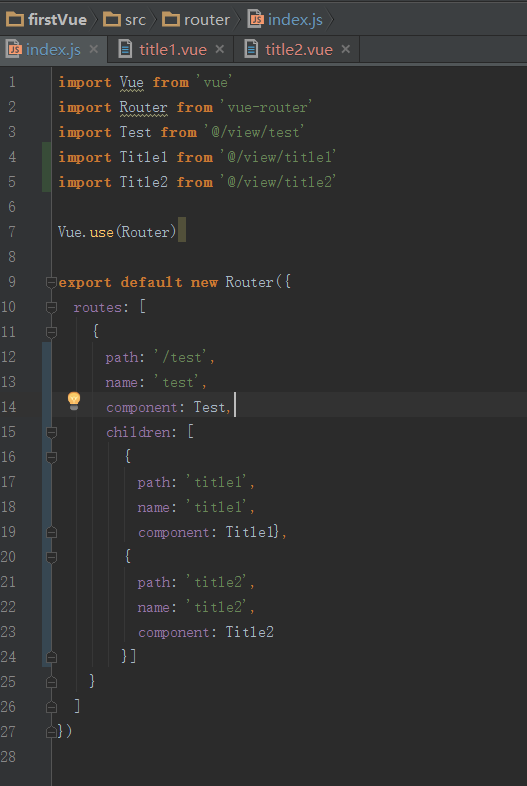This screenshot has width=527, height=786.
Task: Close the title1.vue editor tab
Action: 220,49
